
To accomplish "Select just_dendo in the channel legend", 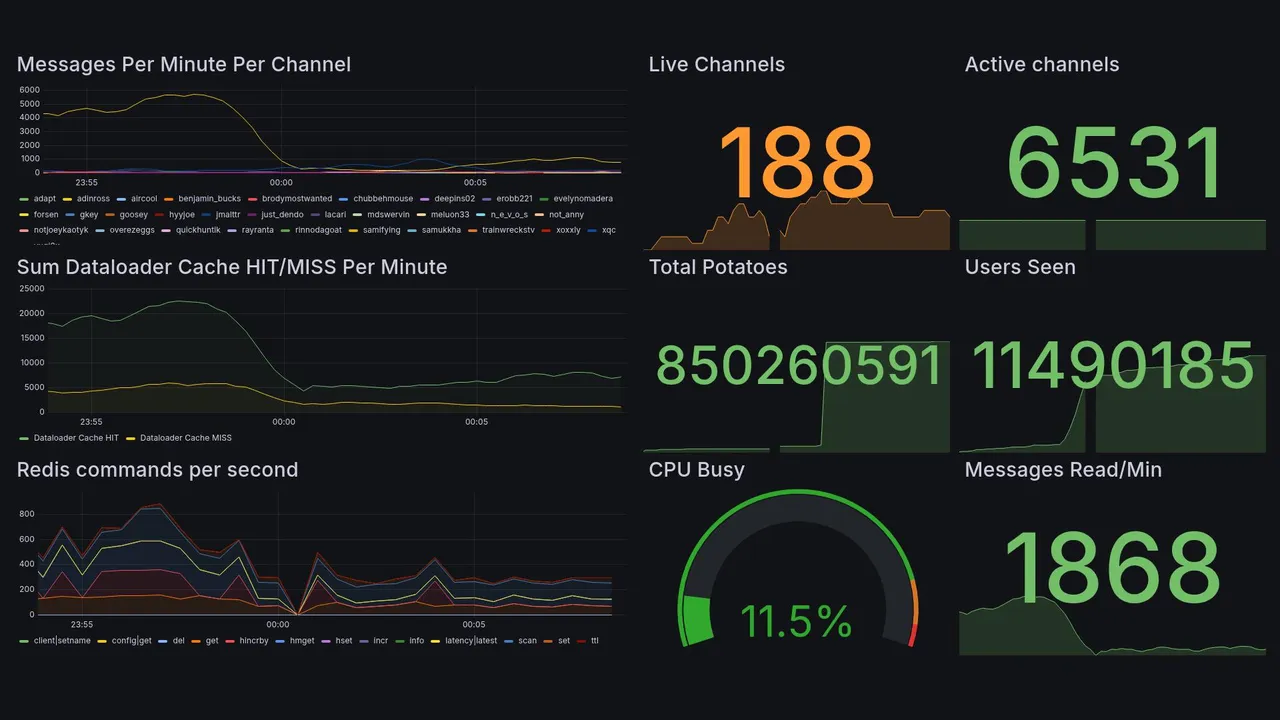I will (275, 215).
